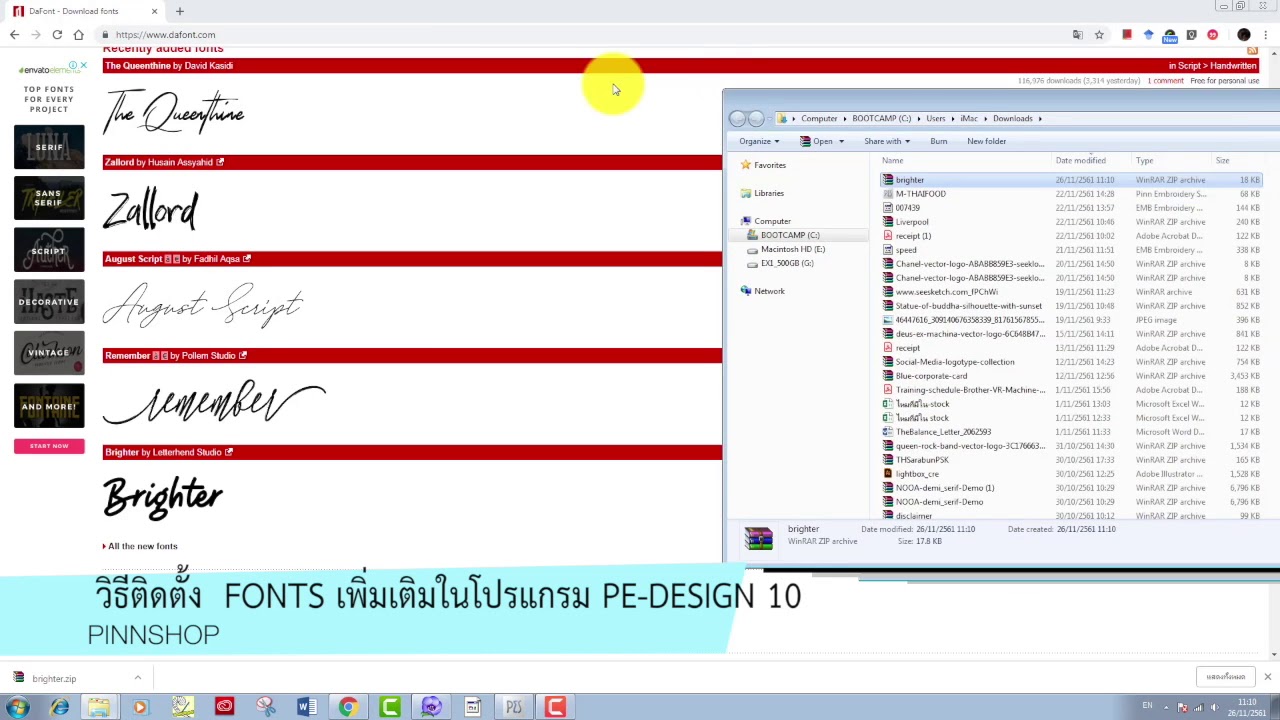Select Libraries in Explorer sidebar
1280x720 pixels.
tap(769, 193)
